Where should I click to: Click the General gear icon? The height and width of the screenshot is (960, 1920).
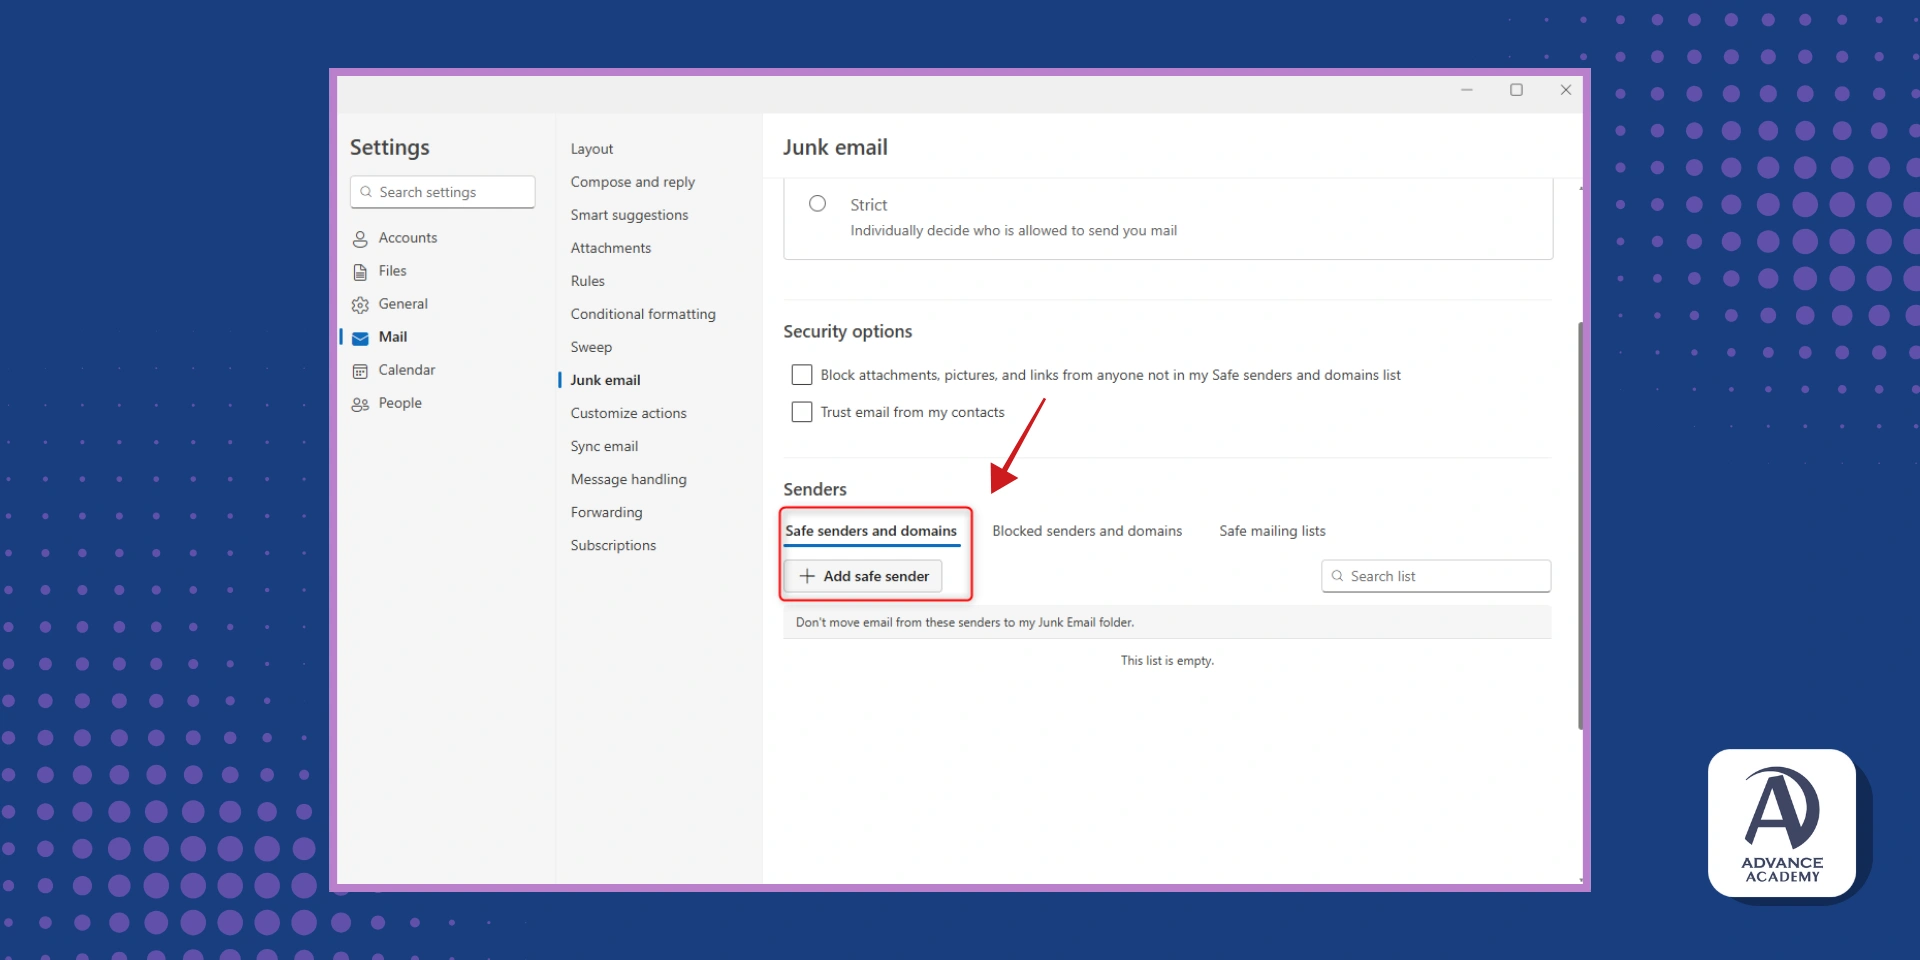pyautogui.click(x=360, y=305)
